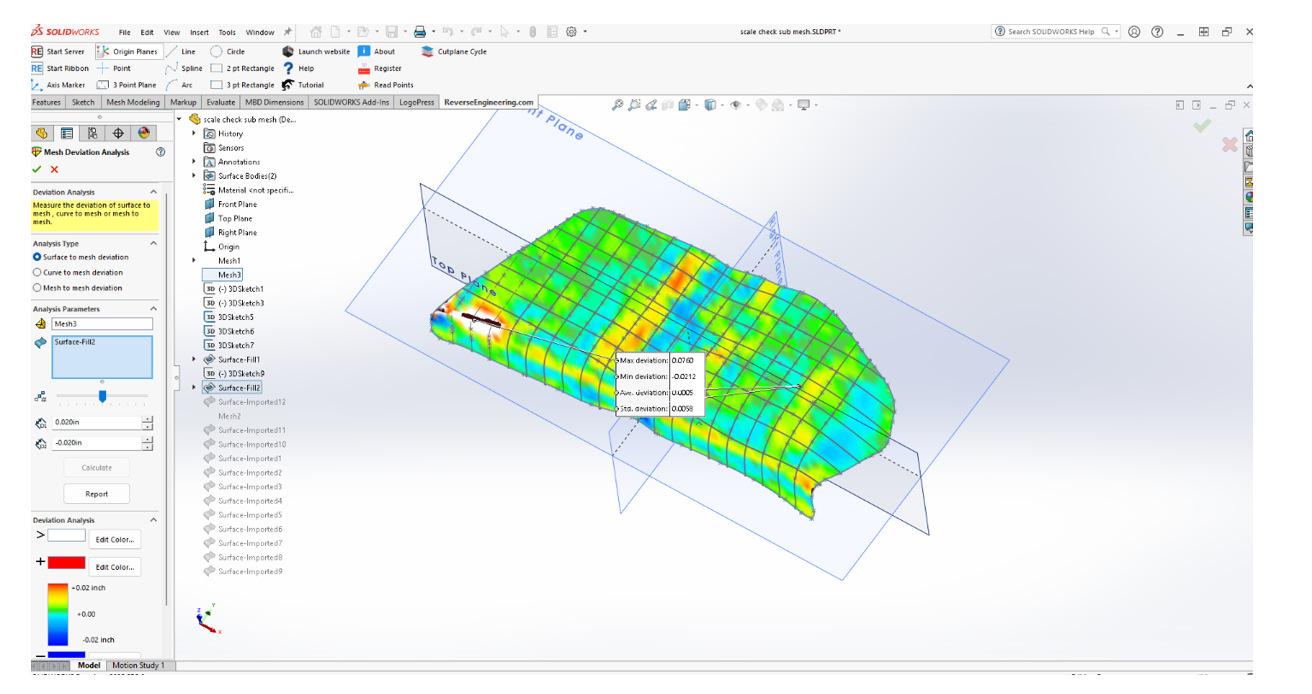Switch to the Evaluate tab
This screenshot has width=1312, height=694.
(221, 102)
